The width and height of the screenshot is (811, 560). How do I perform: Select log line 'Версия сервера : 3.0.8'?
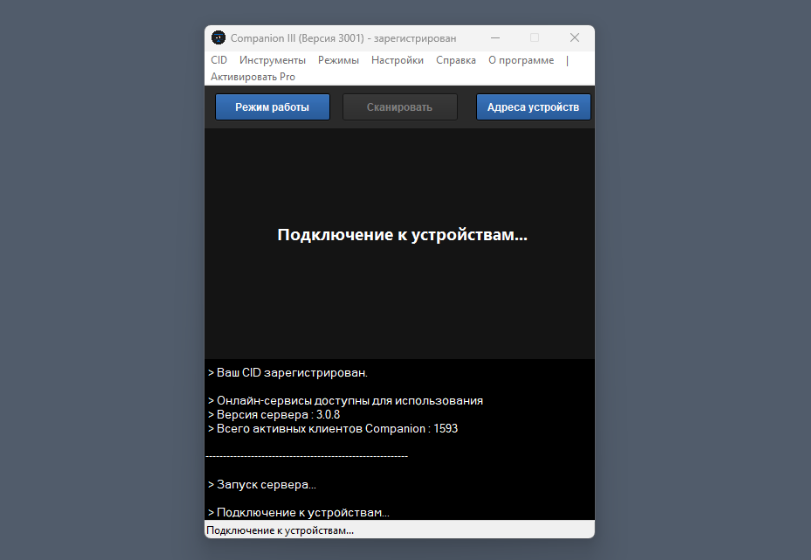pyautogui.click(x=274, y=415)
